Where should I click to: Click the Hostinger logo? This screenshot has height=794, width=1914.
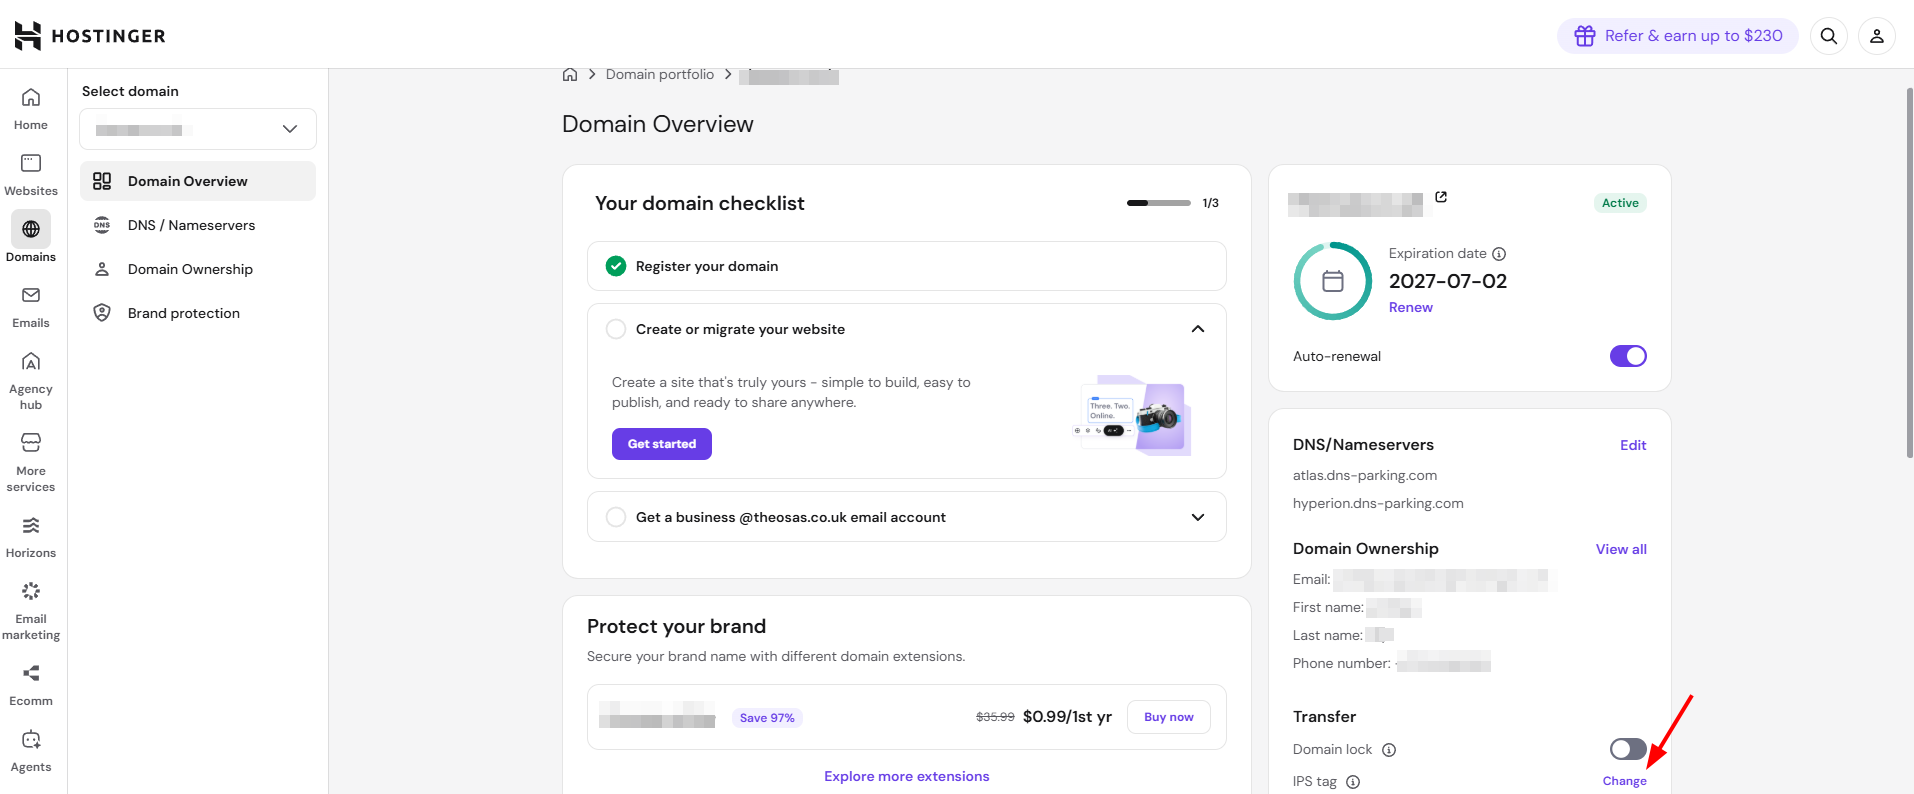(90, 36)
